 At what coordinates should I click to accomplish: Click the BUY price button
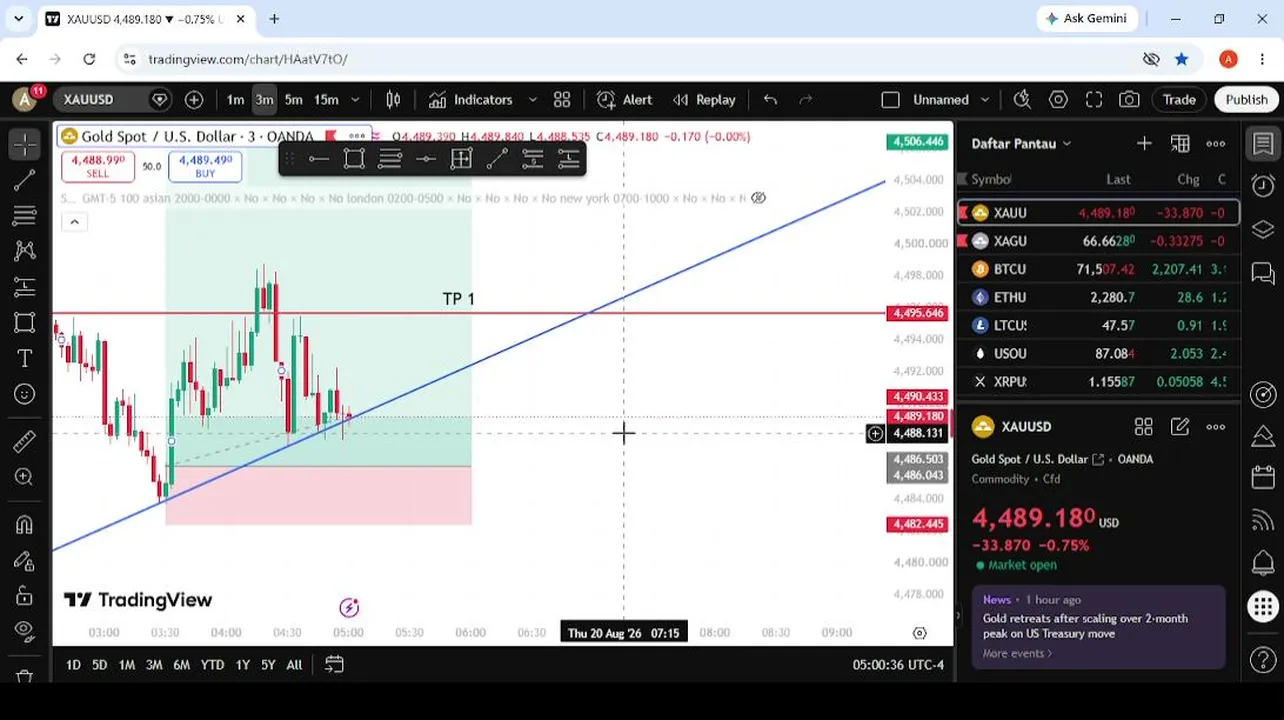coord(205,166)
